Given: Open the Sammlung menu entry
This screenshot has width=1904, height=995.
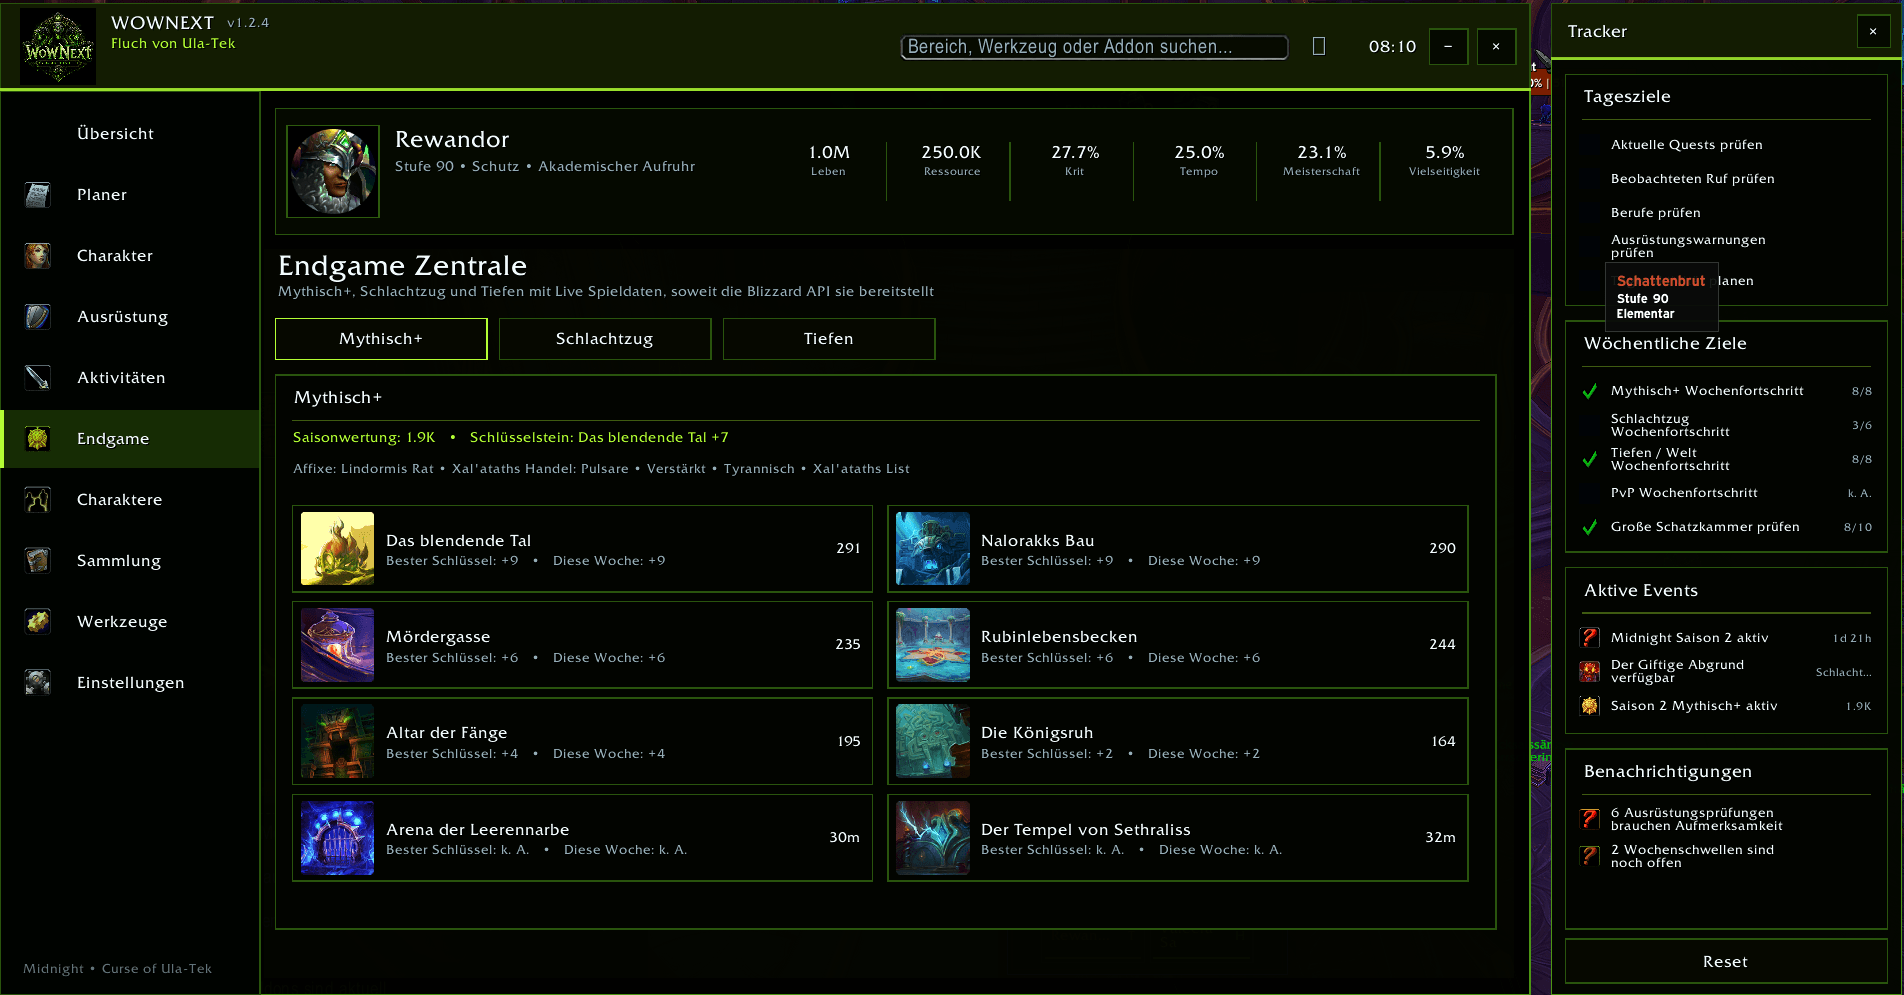Looking at the screenshot, I should pyautogui.click(x=130, y=561).
